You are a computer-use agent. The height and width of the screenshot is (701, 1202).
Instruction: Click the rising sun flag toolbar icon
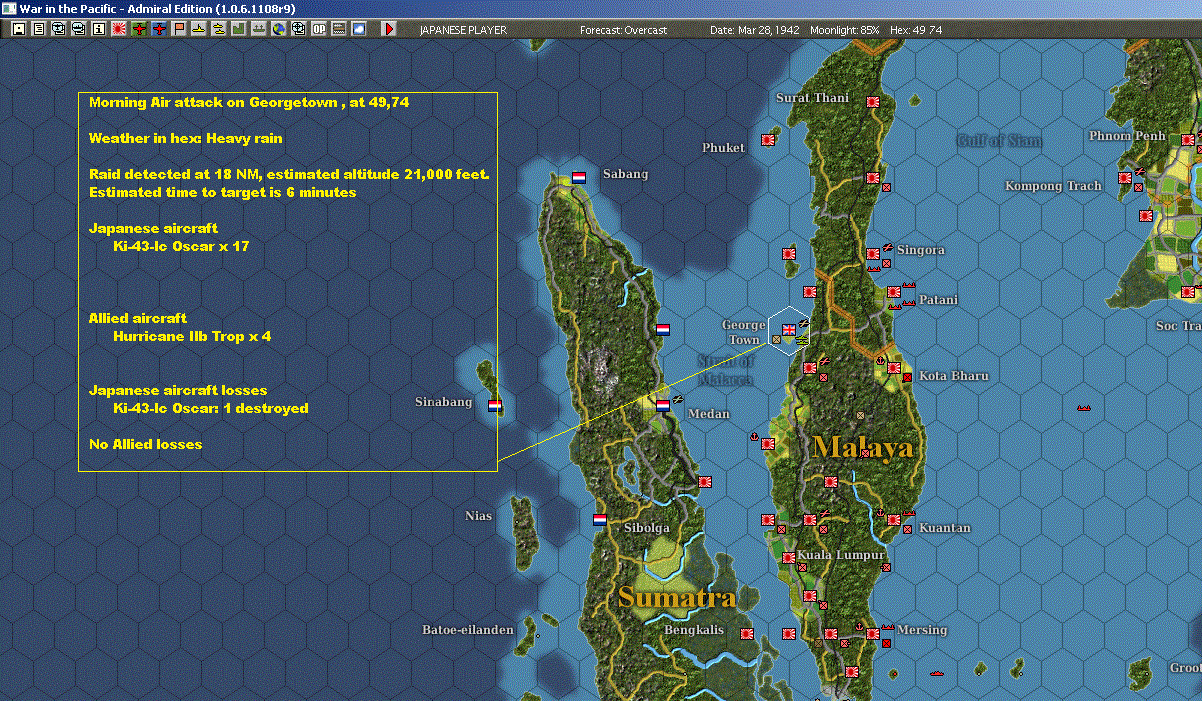(119, 29)
